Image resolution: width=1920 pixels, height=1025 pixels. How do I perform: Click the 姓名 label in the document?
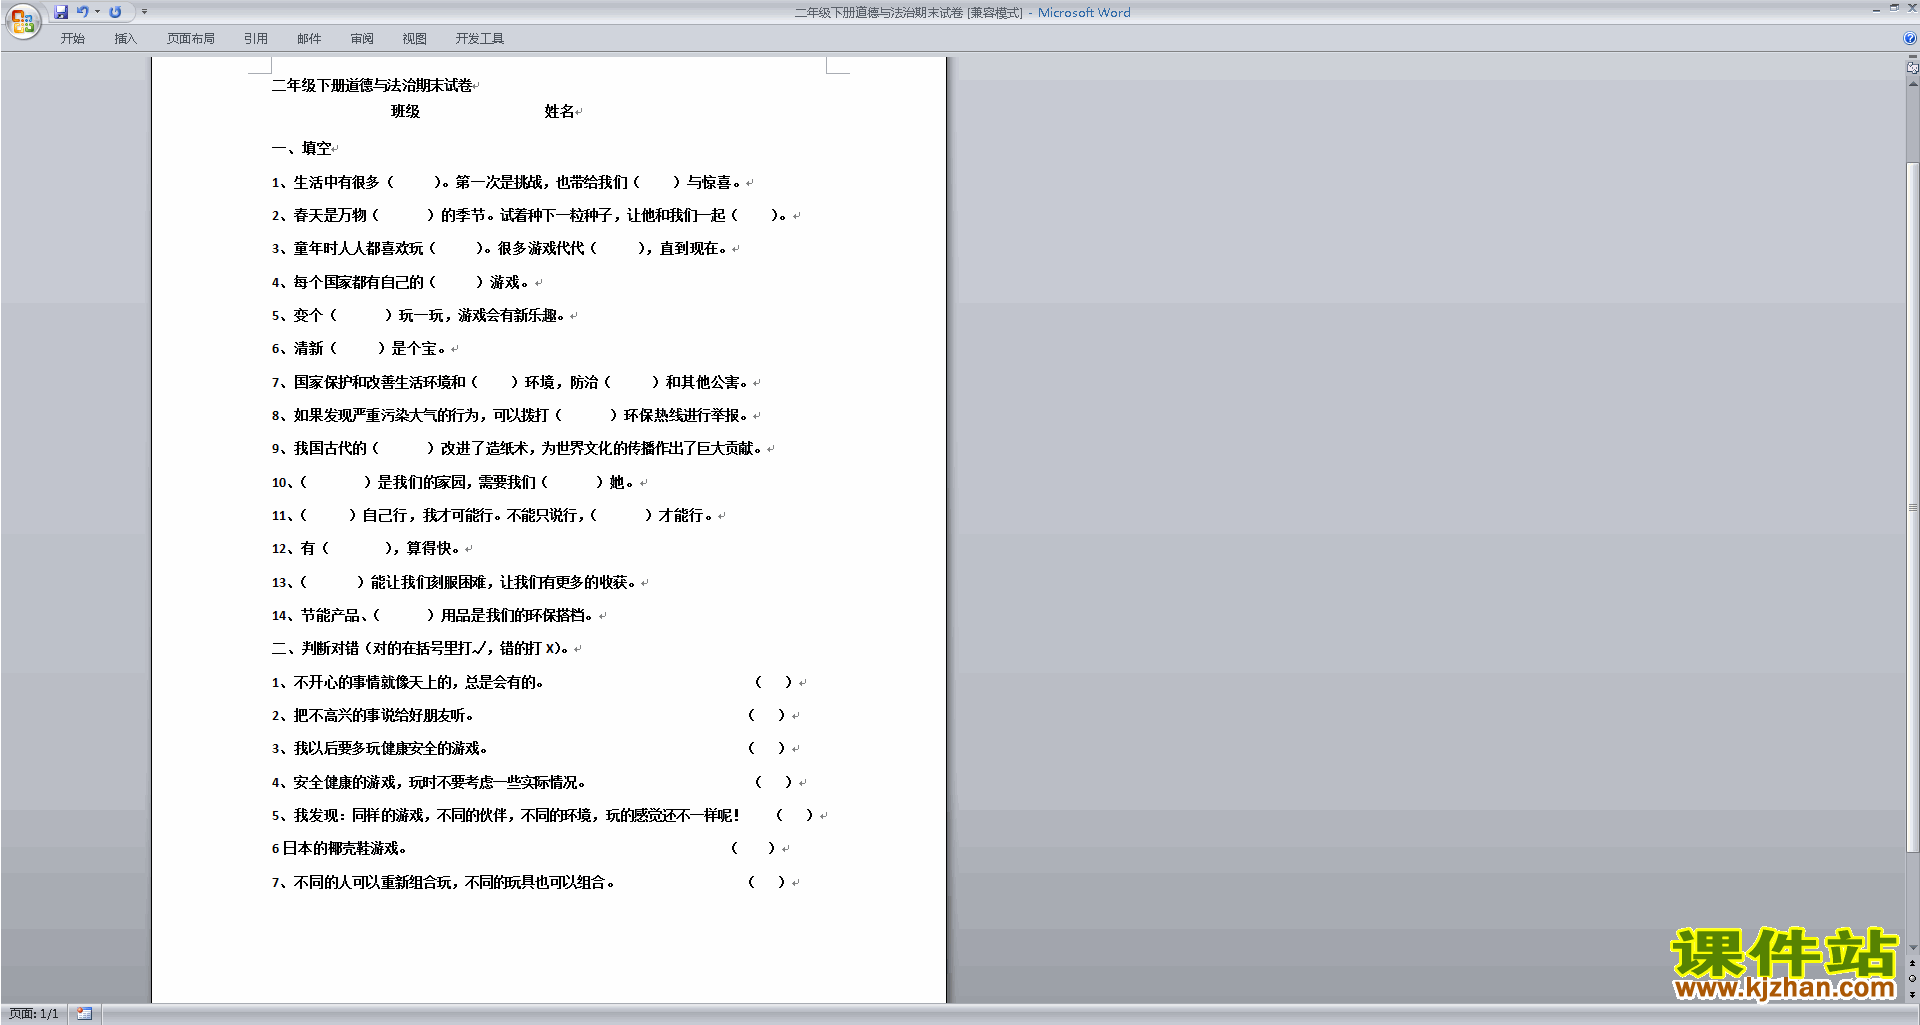tap(559, 112)
